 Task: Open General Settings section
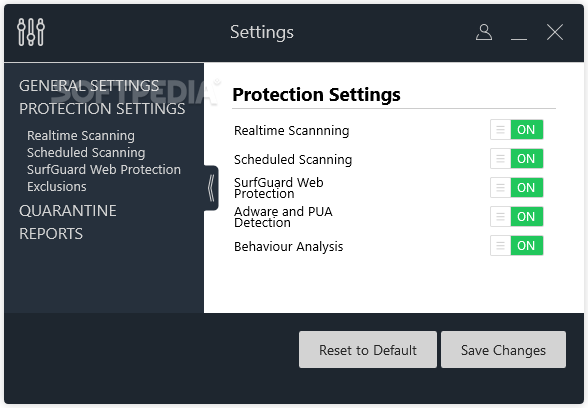pos(89,86)
